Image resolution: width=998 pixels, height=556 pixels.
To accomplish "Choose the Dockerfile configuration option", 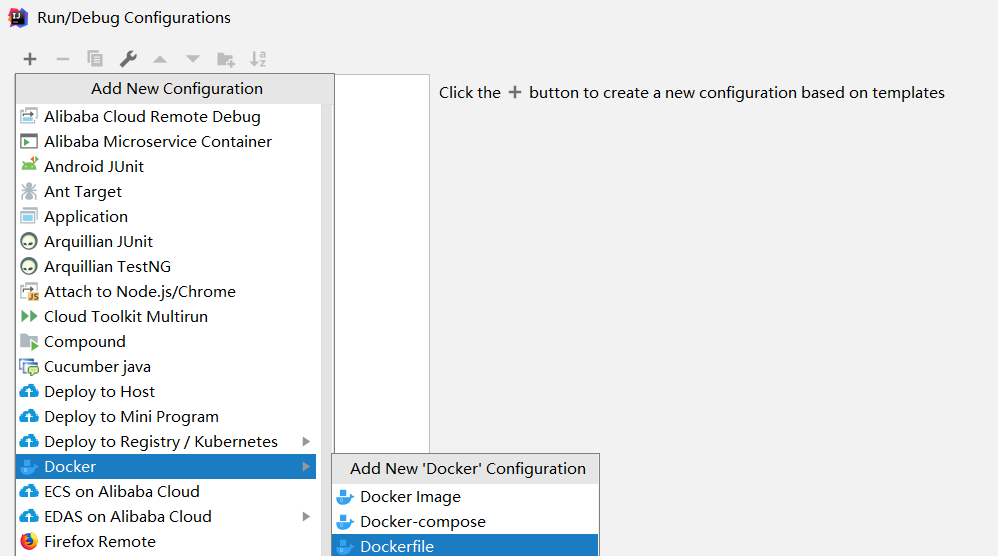I will pos(465,546).
